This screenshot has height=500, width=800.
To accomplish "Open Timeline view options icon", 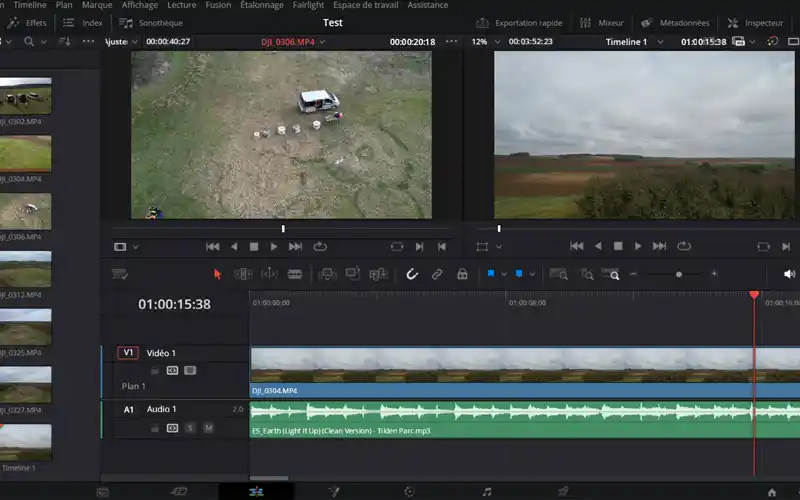I will (120, 274).
